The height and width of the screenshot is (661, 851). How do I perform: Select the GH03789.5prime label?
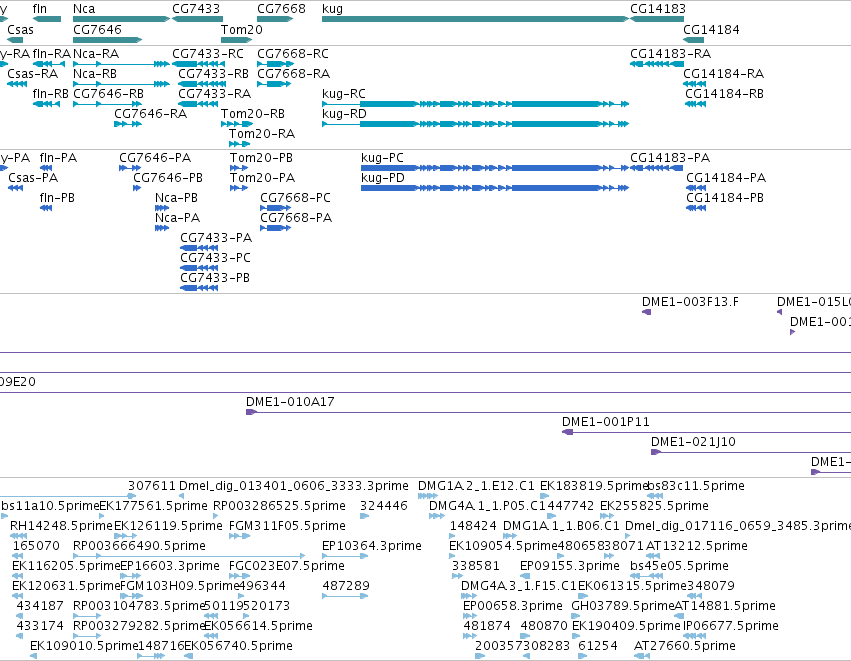[x=623, y=606]
